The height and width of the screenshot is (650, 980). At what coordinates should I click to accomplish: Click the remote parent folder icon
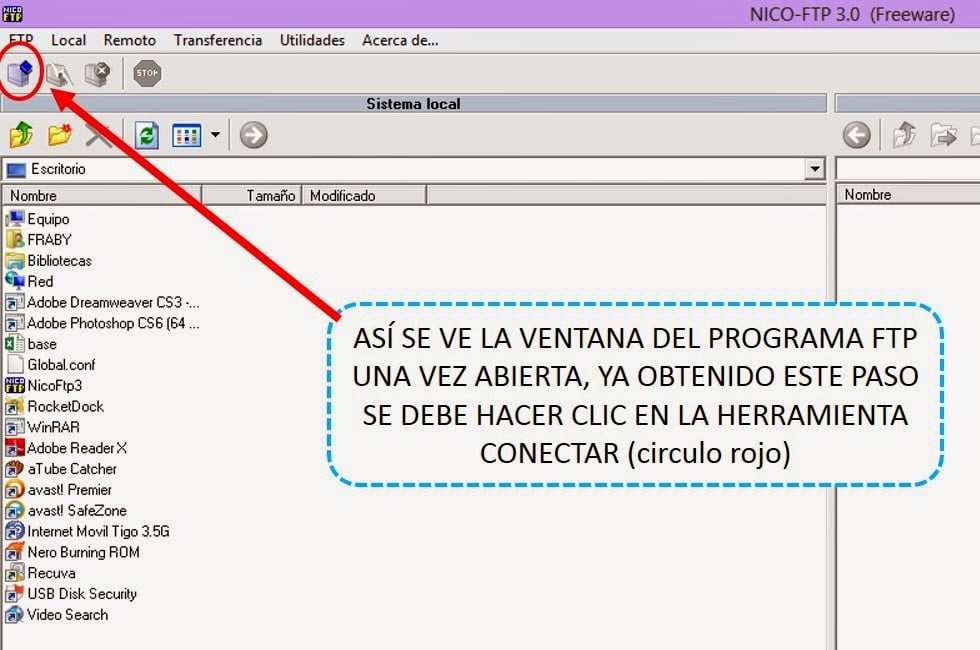click(904, 135)
